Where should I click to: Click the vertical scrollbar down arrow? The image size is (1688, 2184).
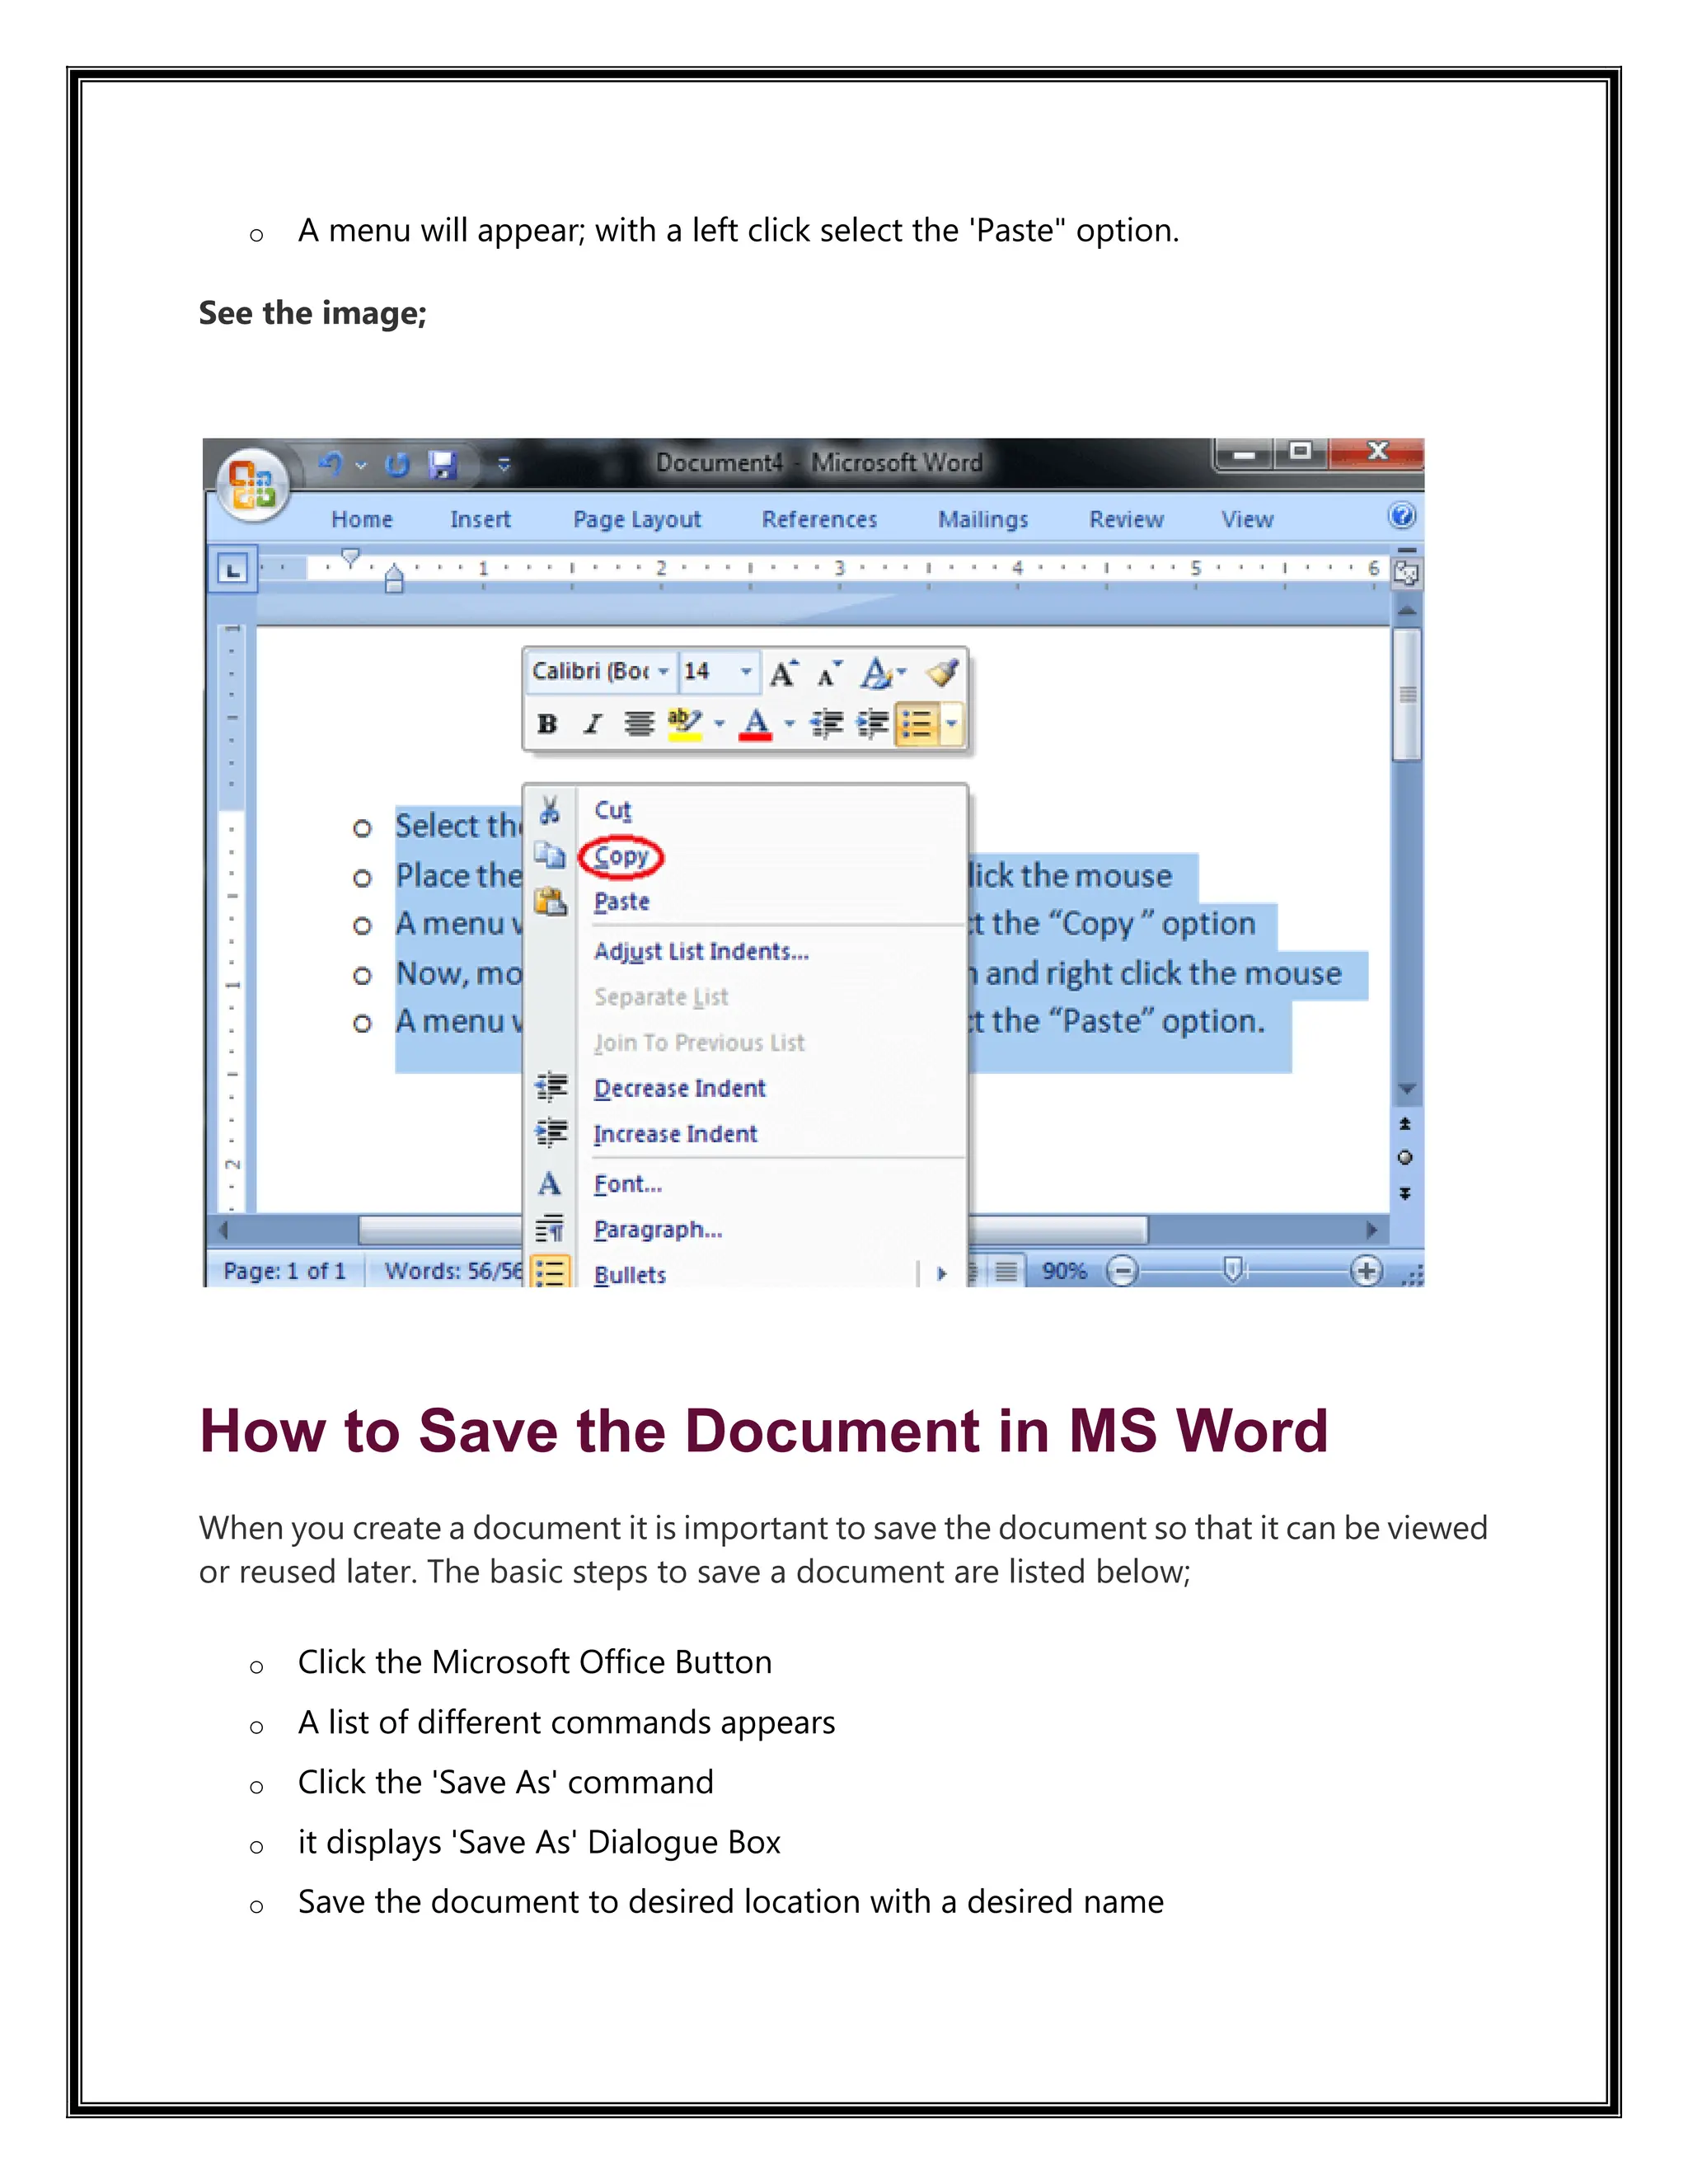[x=1406, y=1089]
